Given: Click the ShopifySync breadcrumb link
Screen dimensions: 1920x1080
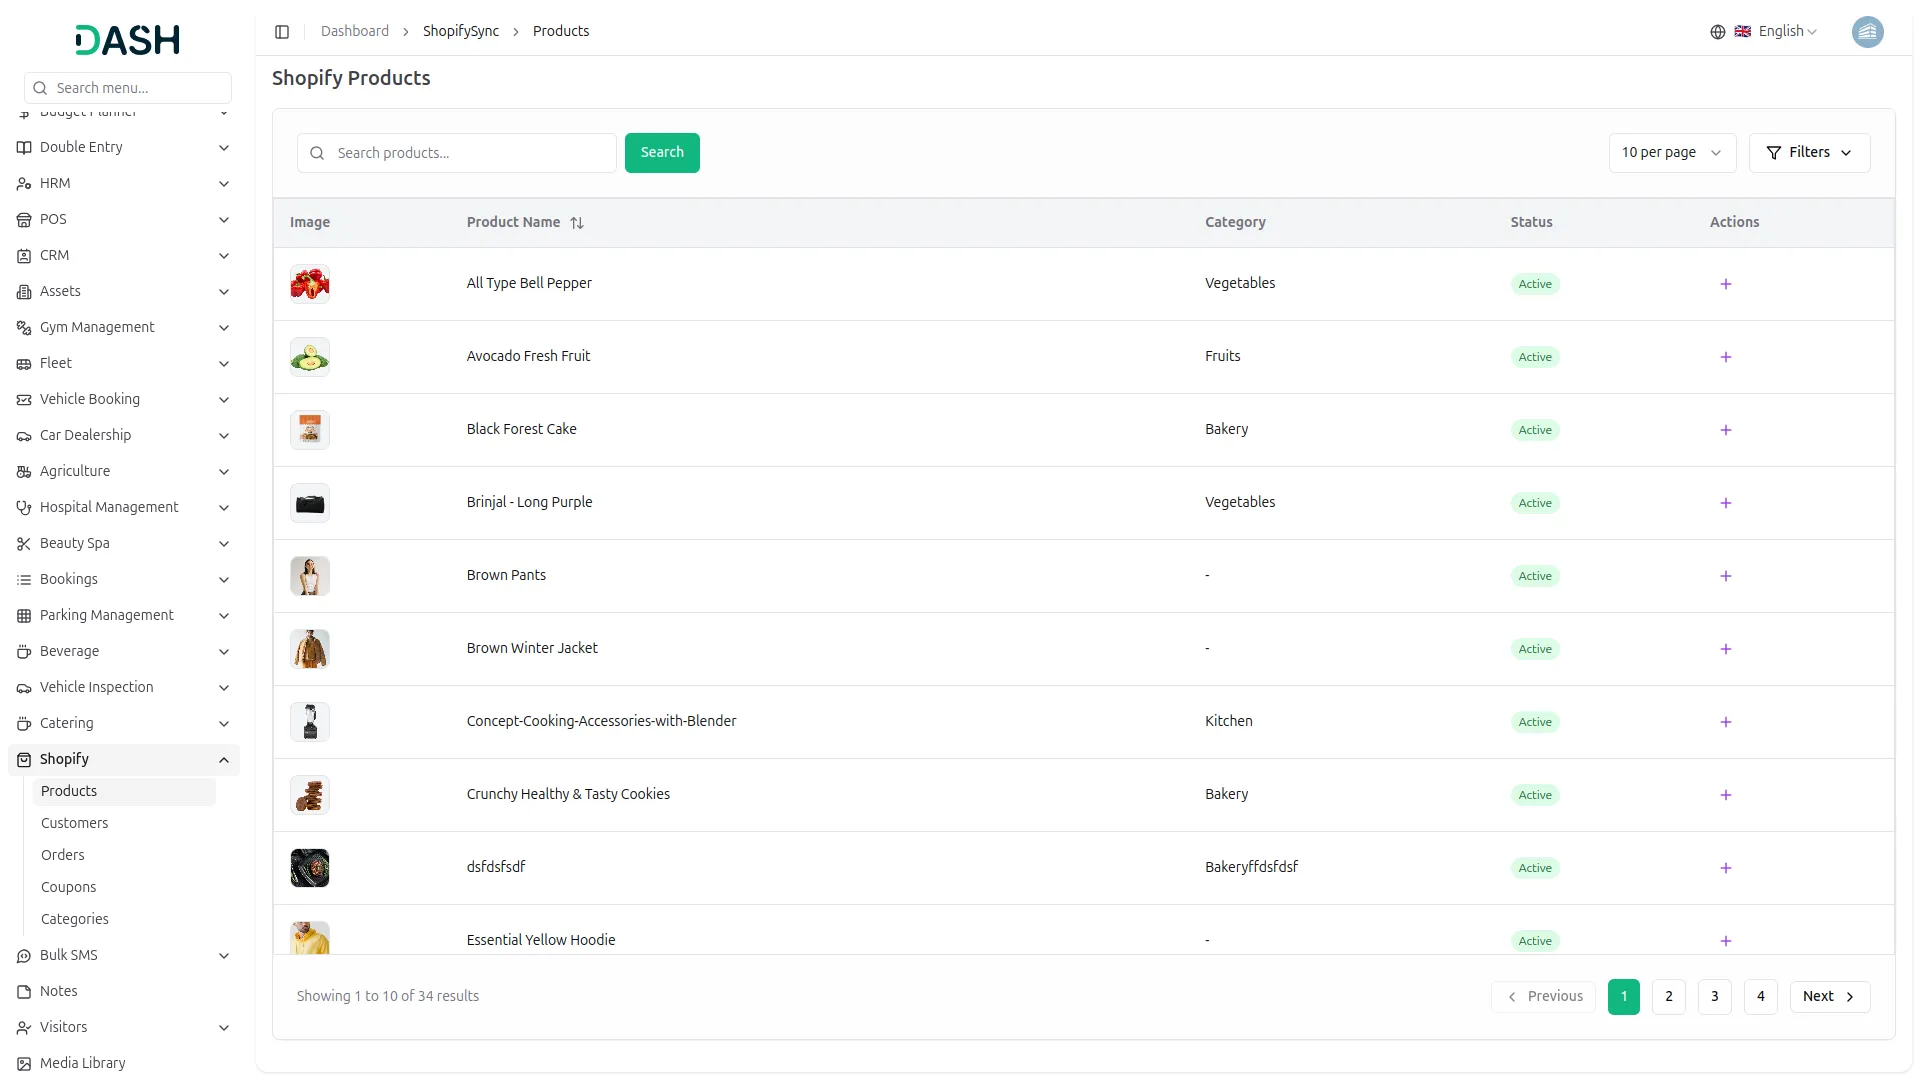Looking at the screenshot, I should click(461, 32).
